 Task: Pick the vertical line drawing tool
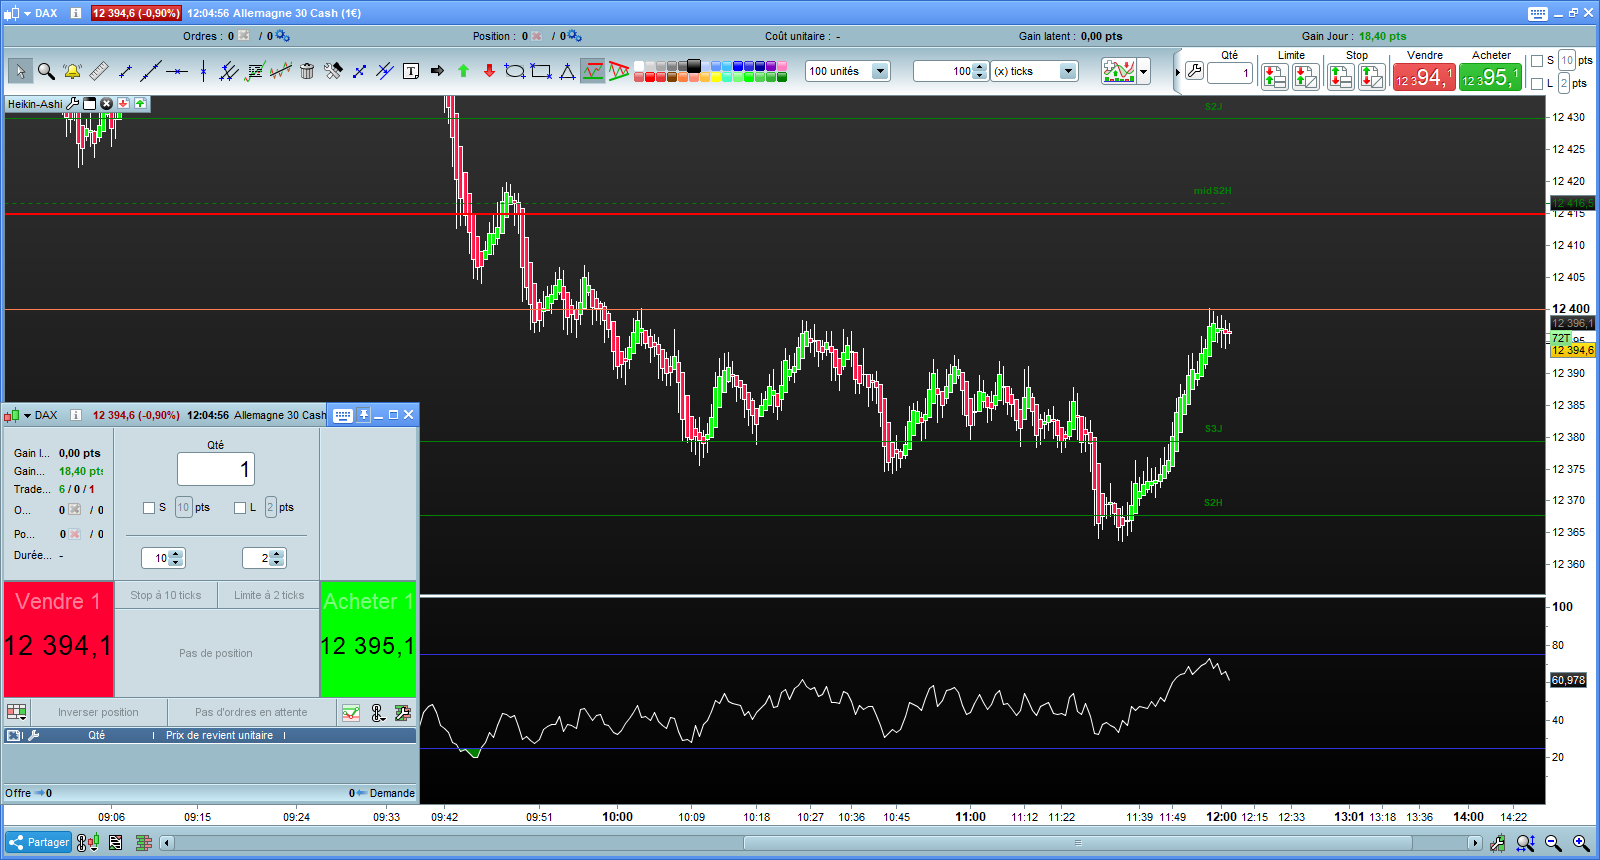[x=203, y=71]
